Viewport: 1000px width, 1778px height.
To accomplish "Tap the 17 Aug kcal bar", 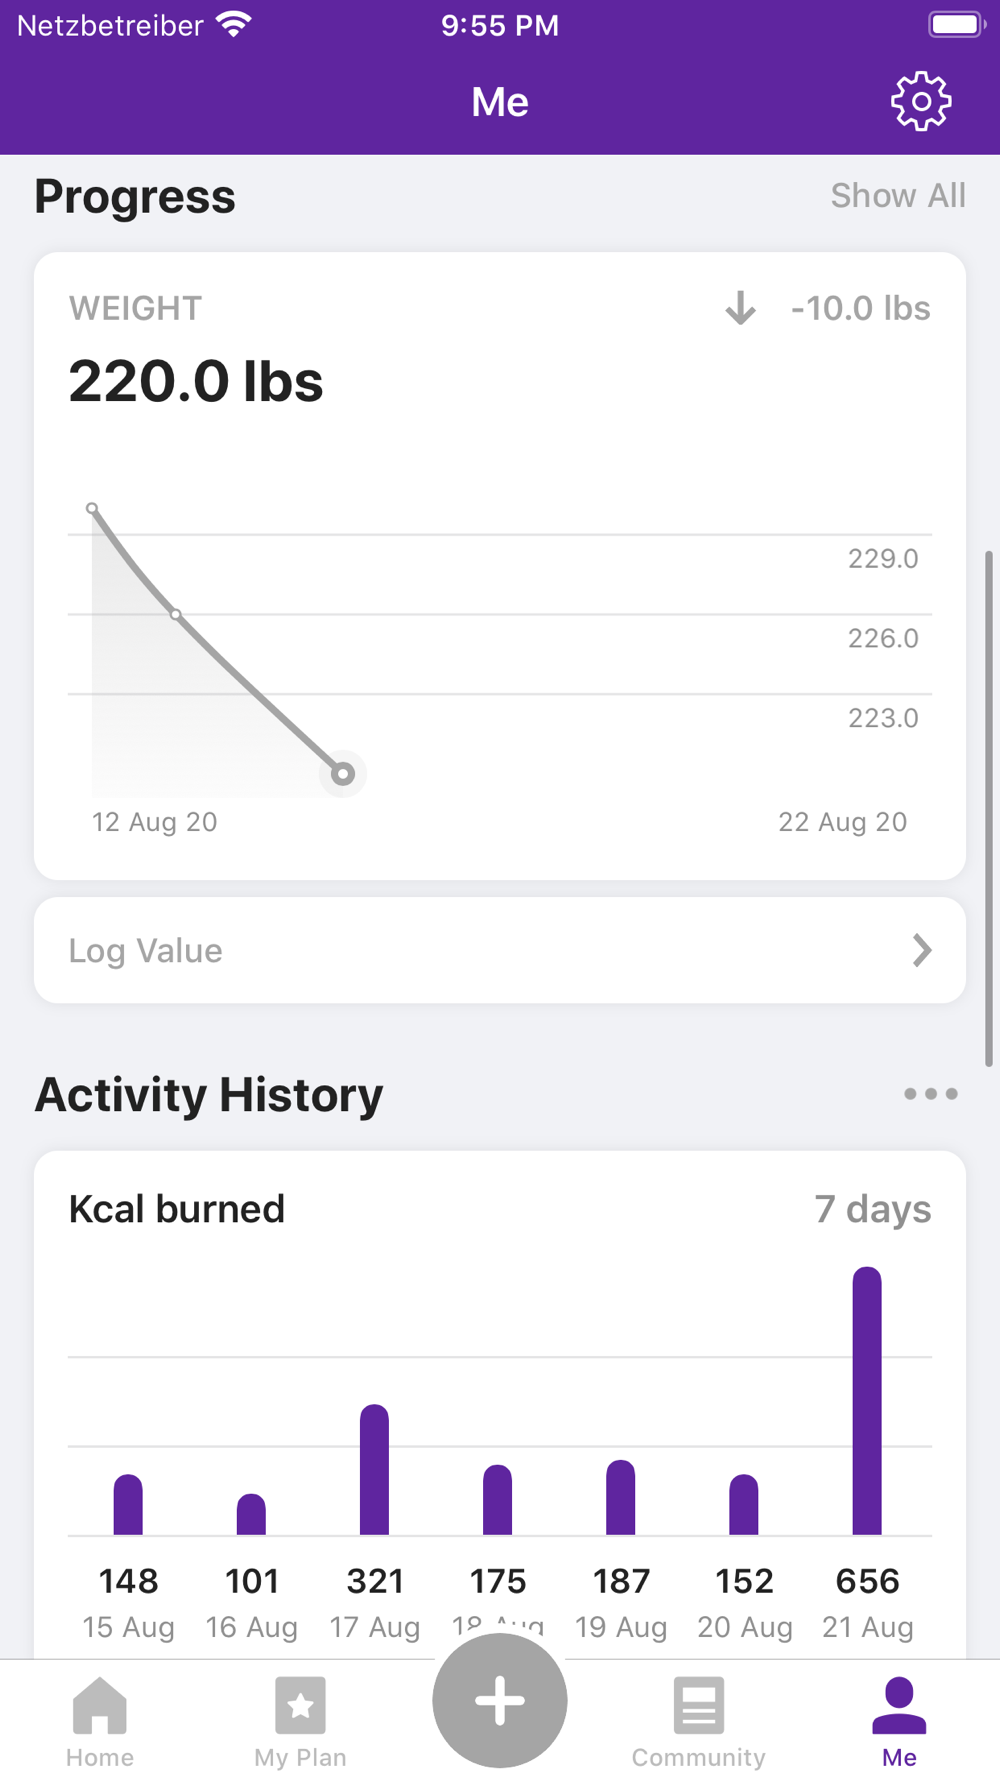I will click(374, 1470).
